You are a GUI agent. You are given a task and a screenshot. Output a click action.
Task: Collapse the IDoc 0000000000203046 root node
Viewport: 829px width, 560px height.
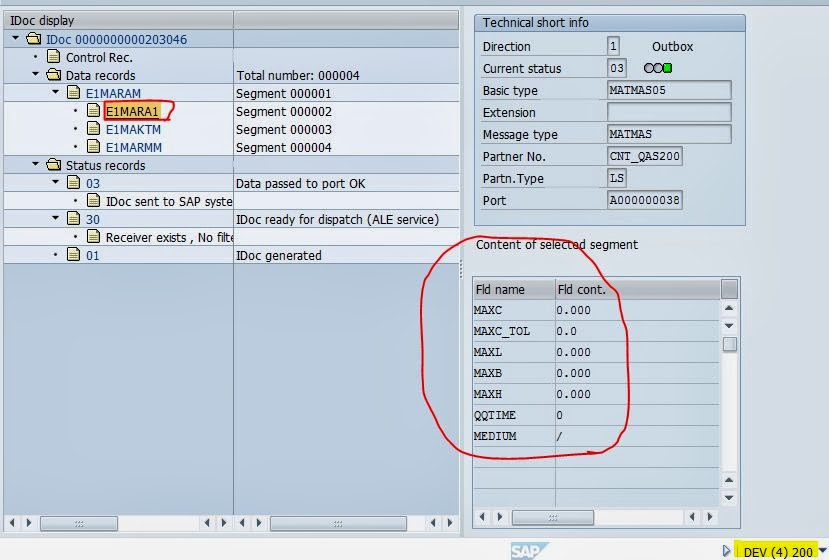(x=15, y=38)
